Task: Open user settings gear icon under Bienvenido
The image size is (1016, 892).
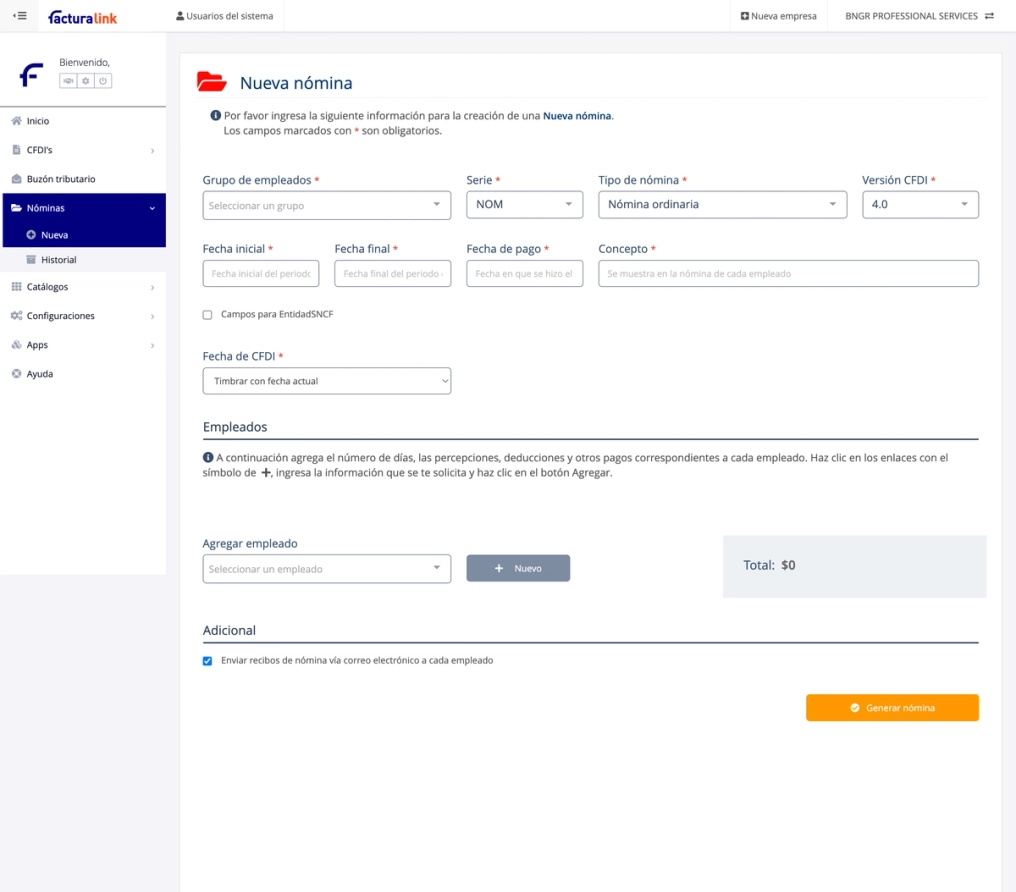Action: (x=86, y=81)
